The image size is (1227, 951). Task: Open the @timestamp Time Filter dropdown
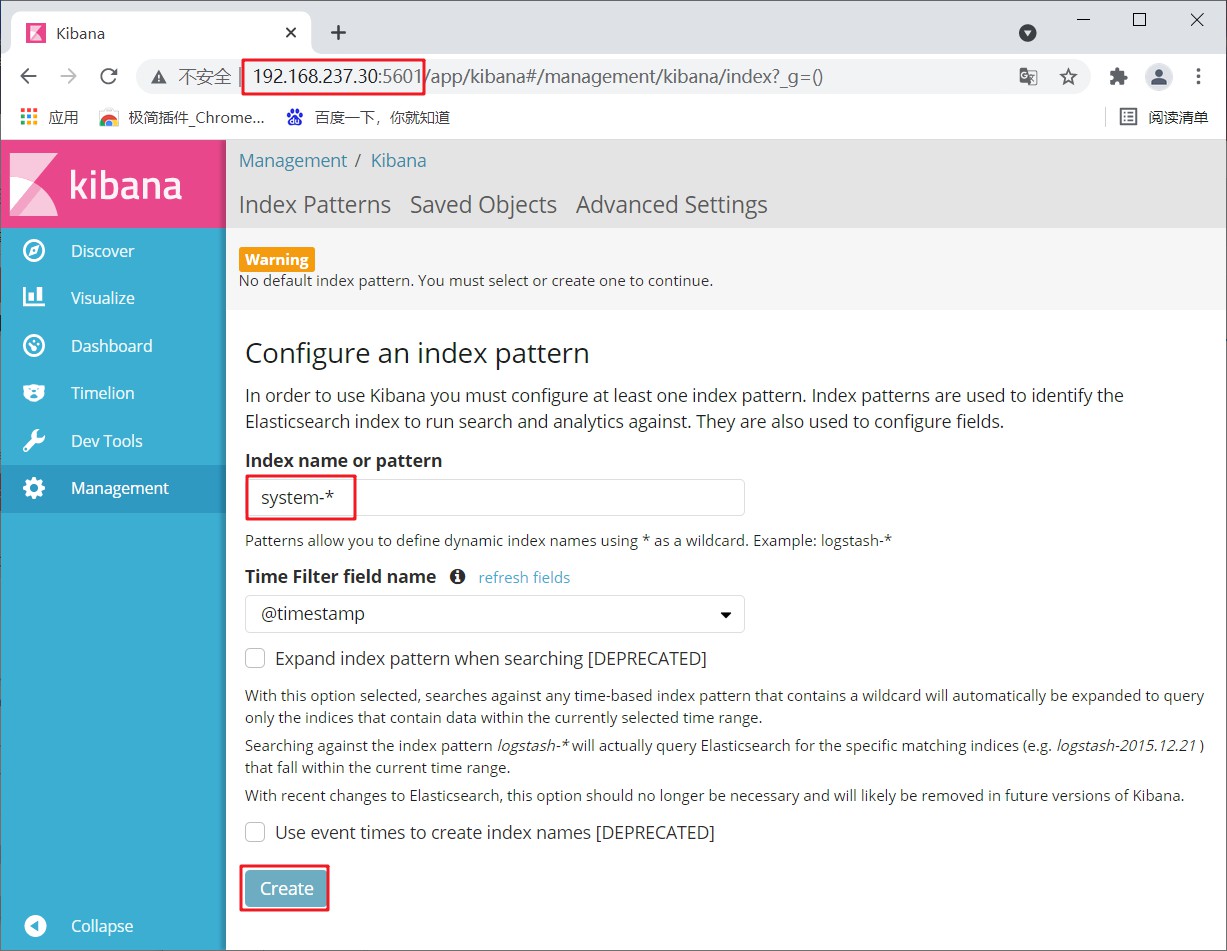tap(495, 614)
